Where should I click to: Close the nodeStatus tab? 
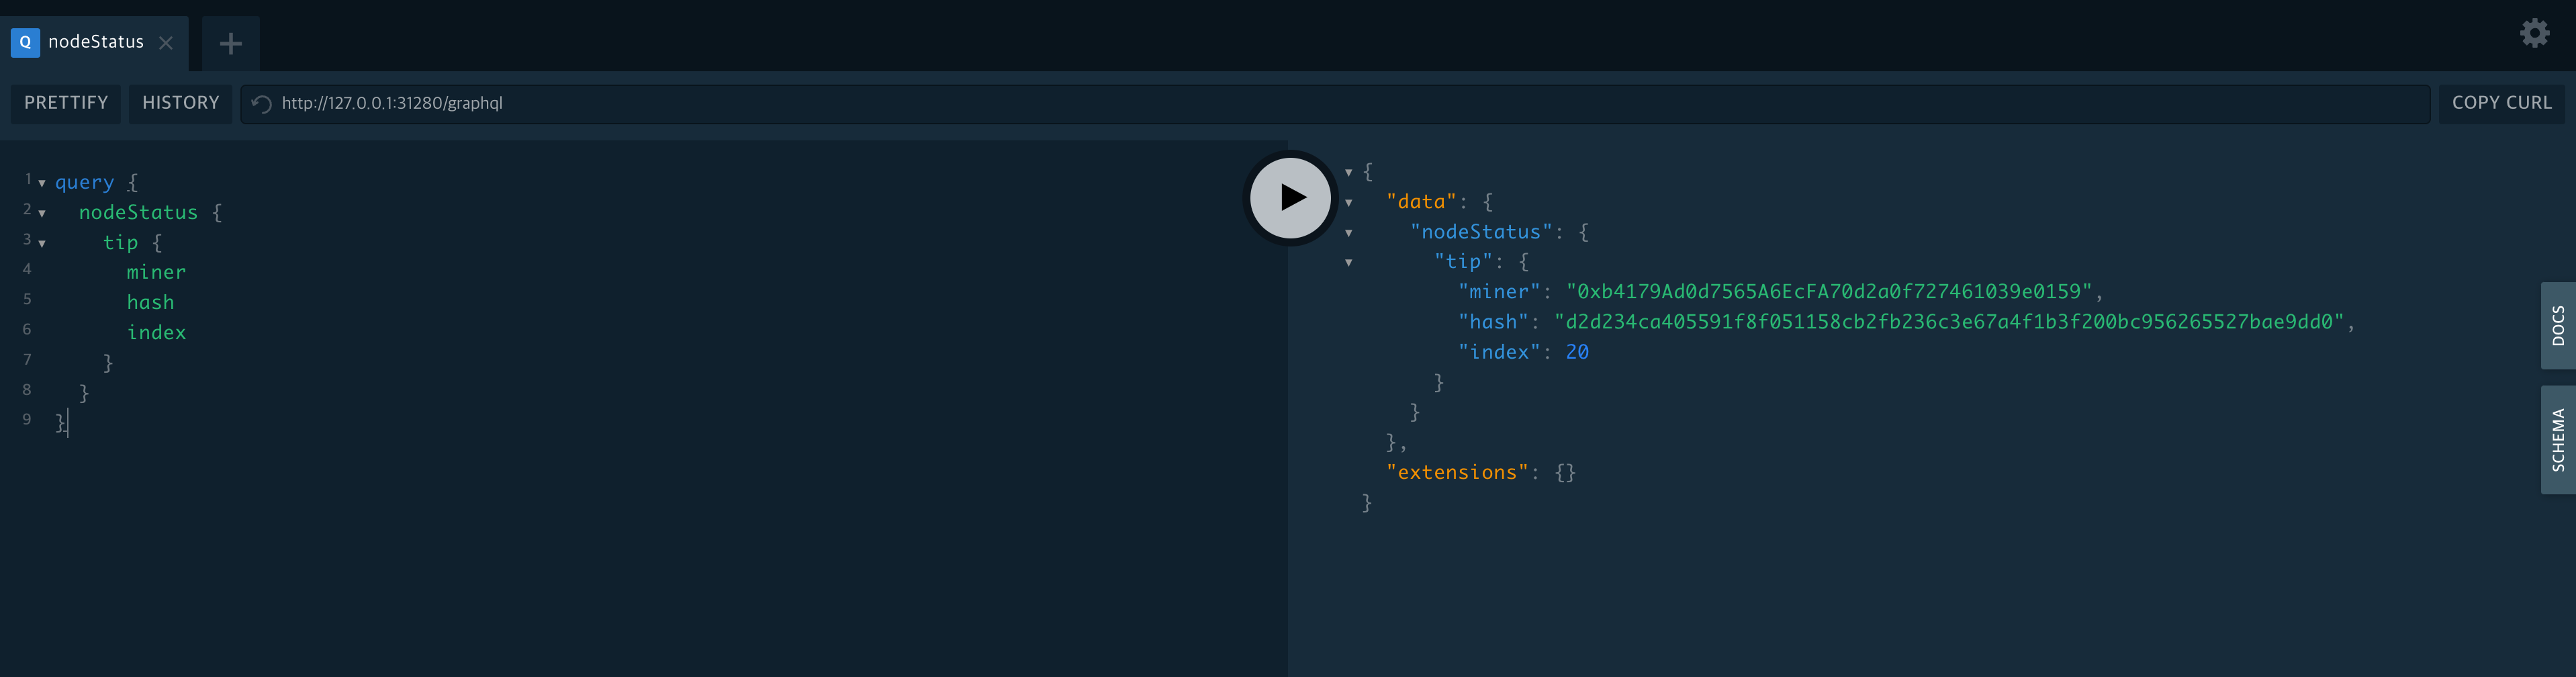166,43
